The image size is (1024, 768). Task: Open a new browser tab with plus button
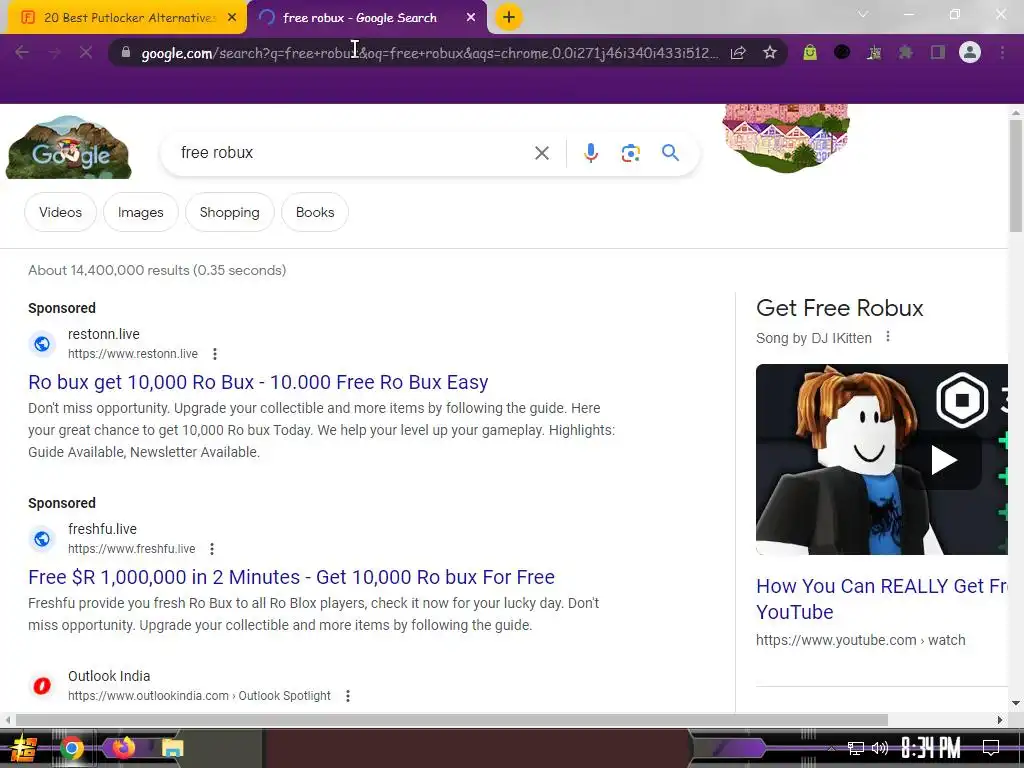(x=509, y=18)
